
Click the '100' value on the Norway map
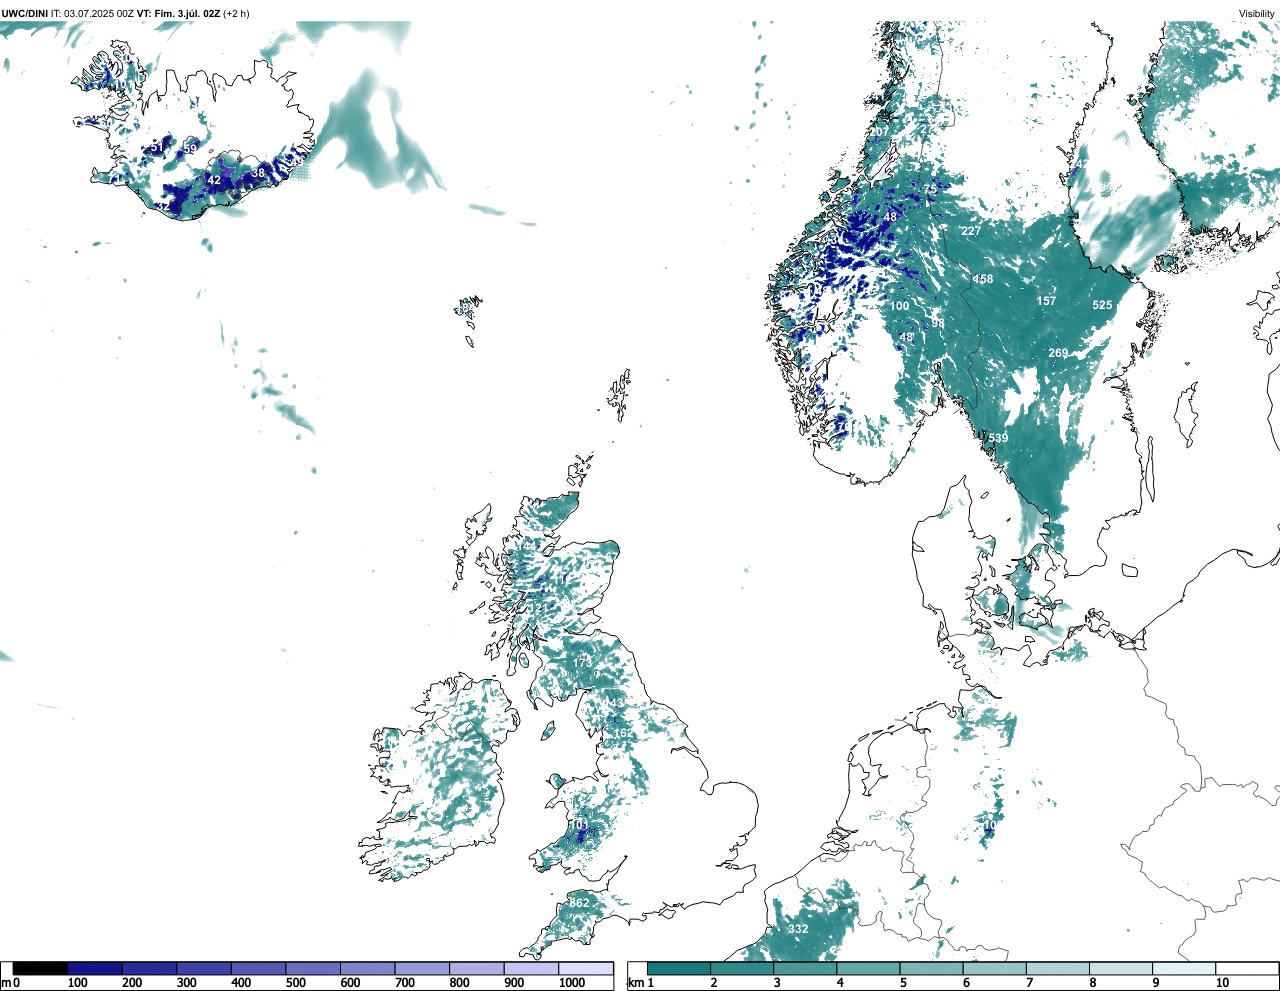[x=900, y=307]
